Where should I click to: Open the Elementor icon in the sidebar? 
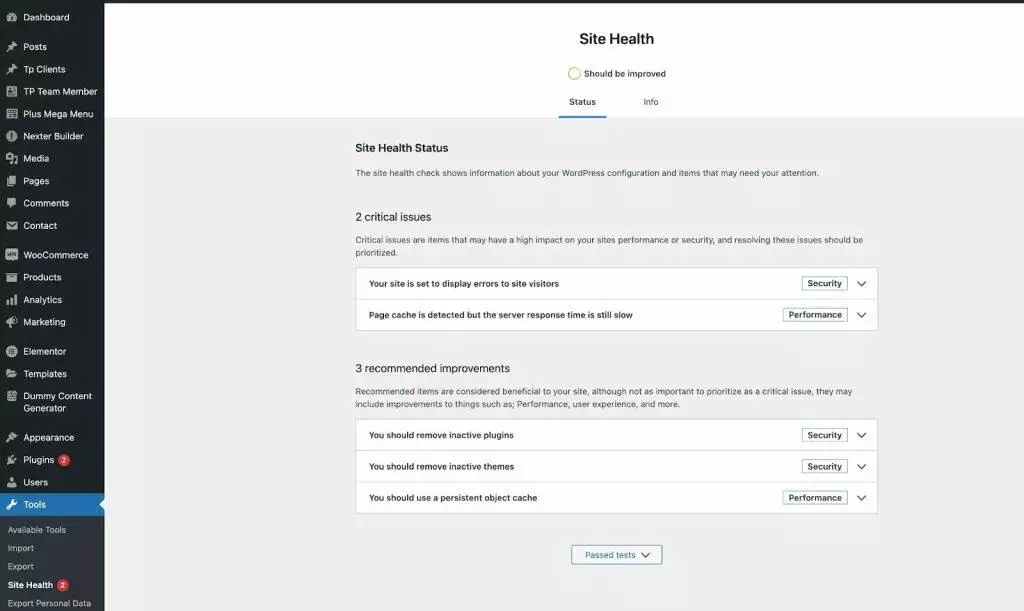[12, 351]
